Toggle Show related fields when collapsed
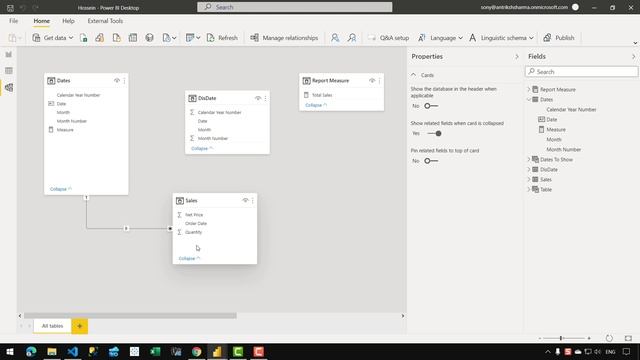 pyautogui.click(x=434, y=133)
